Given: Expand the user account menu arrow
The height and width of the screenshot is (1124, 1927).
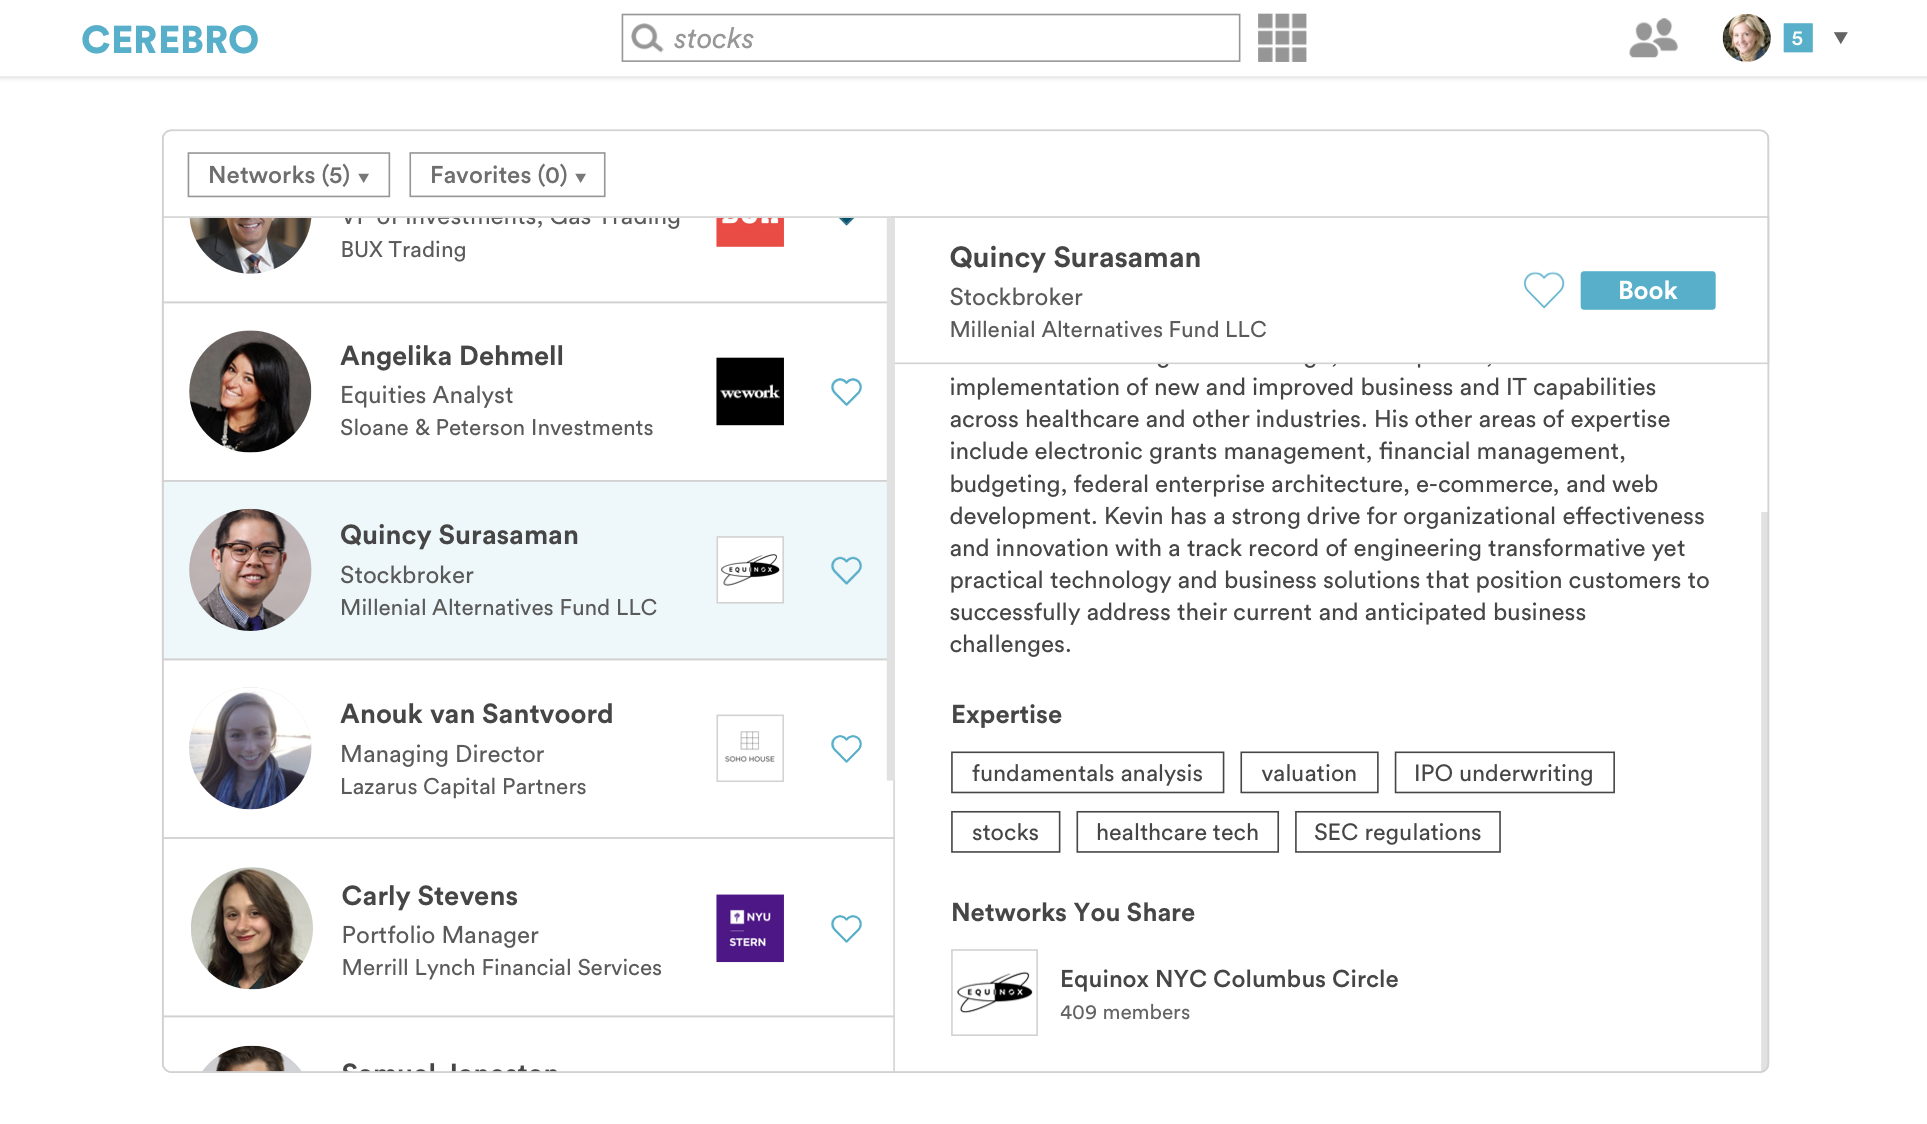Looking at the screenshot, I should (x=1840, y=38).
